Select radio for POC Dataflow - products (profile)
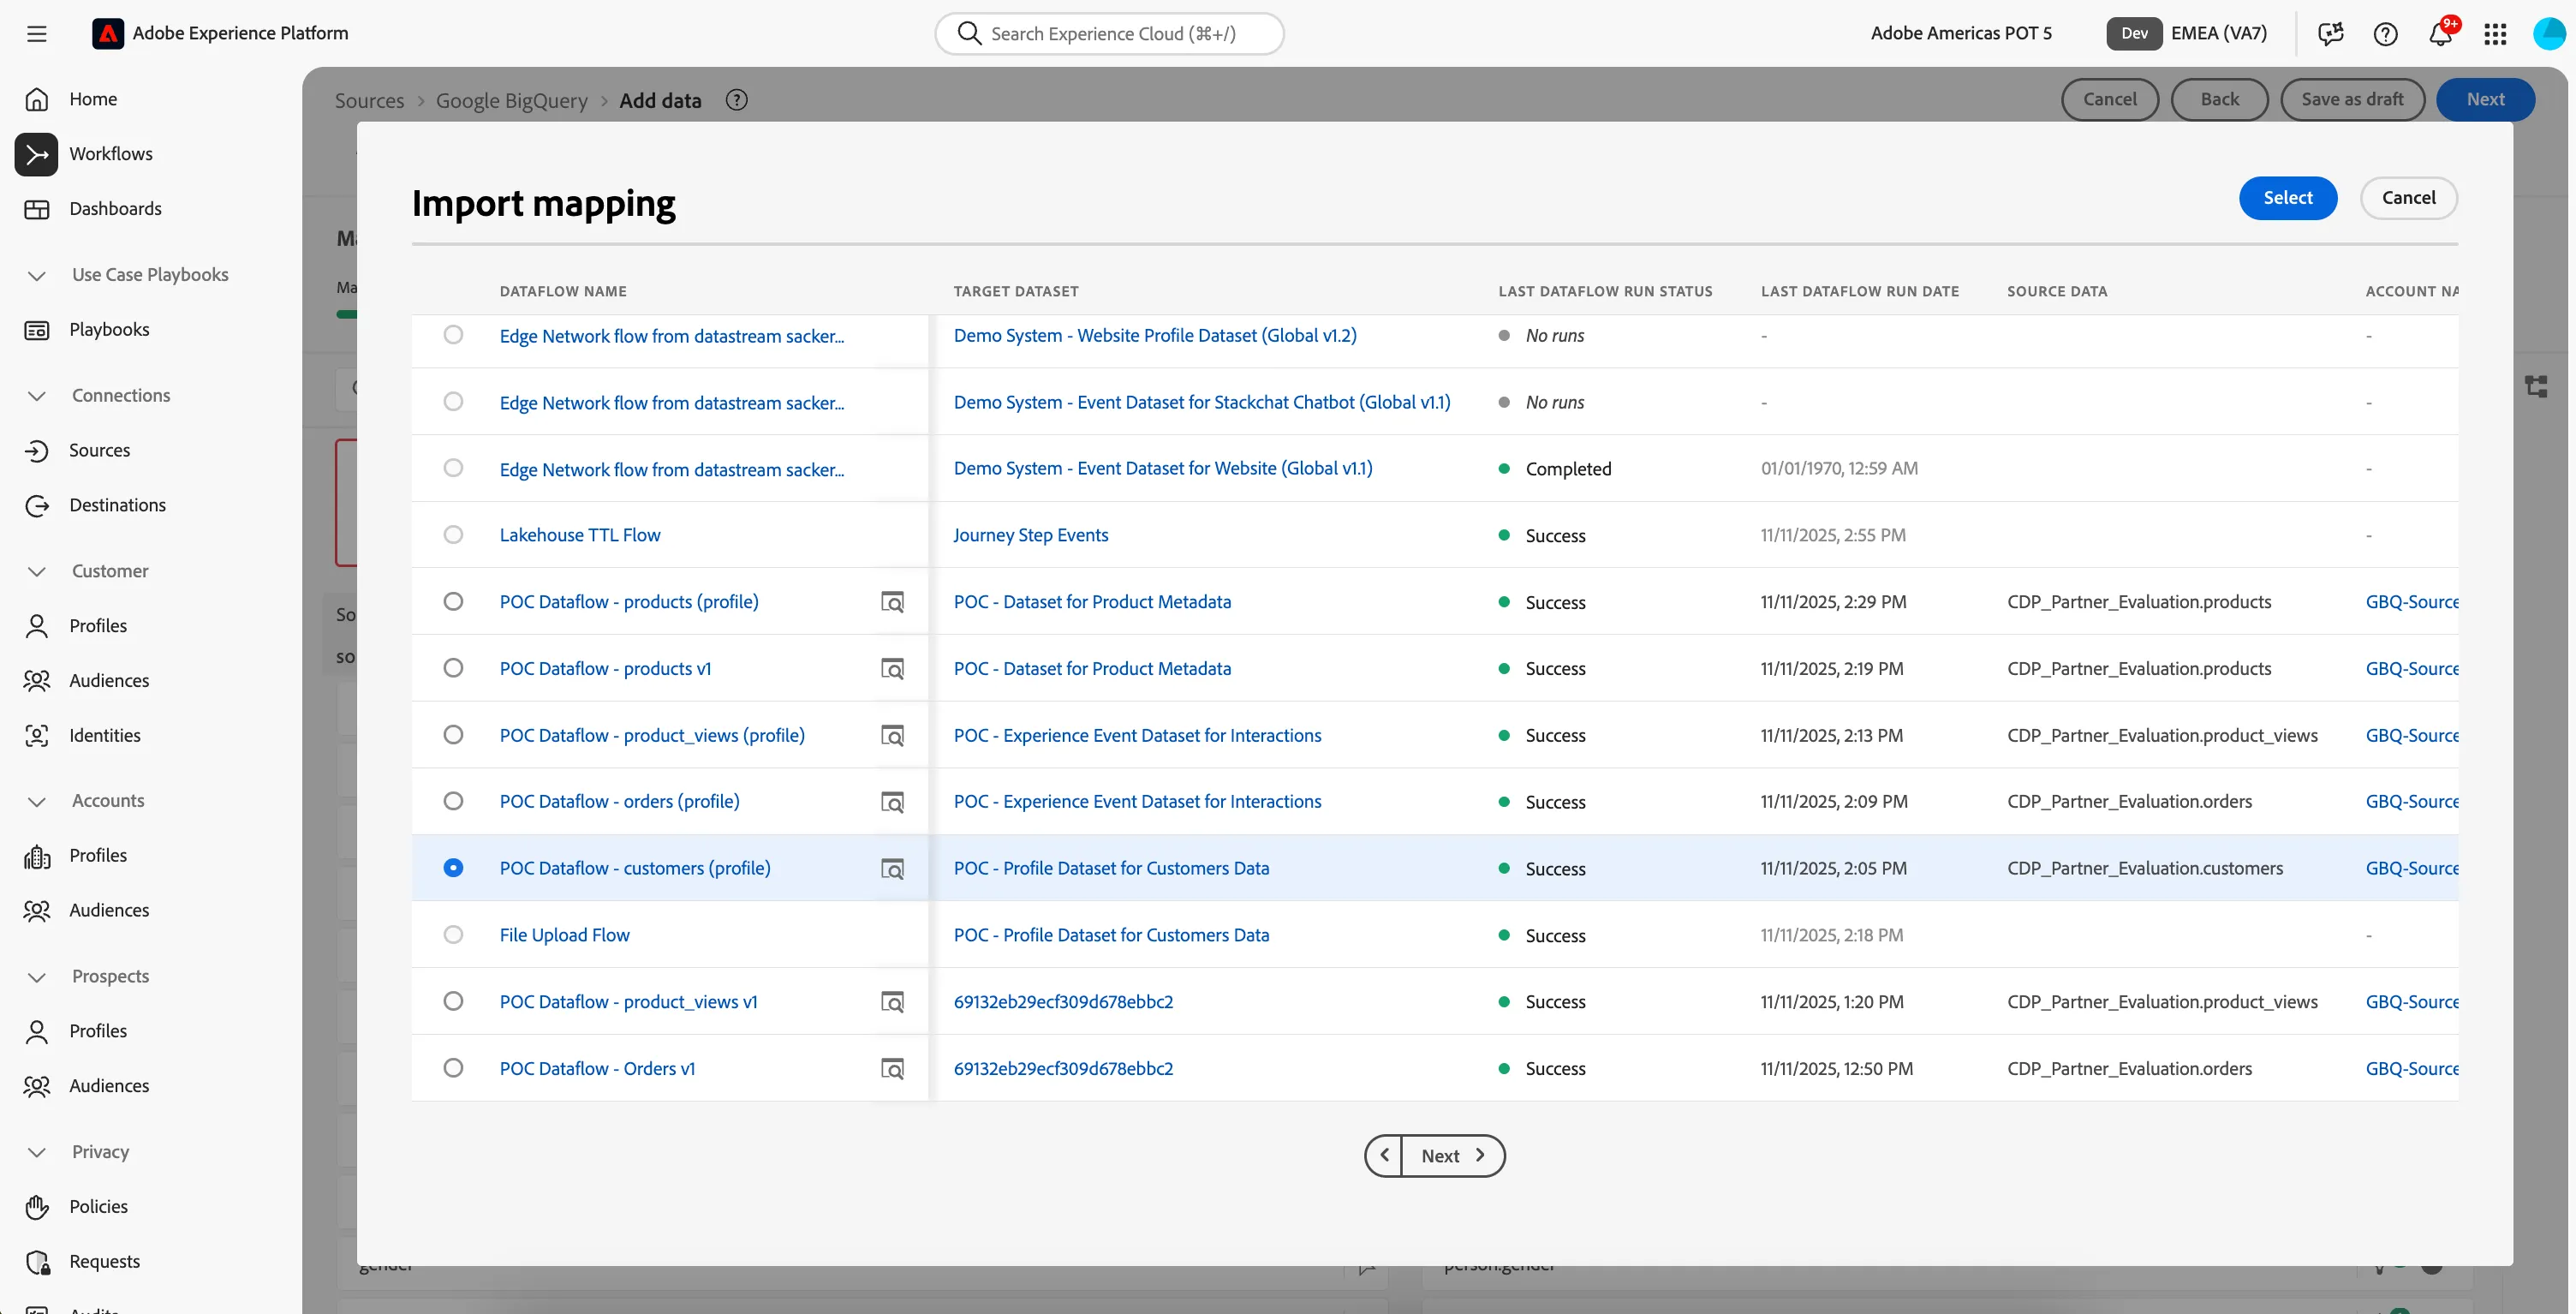Viewport: 2576px width, 1314px height. click(x=453, y=601)
